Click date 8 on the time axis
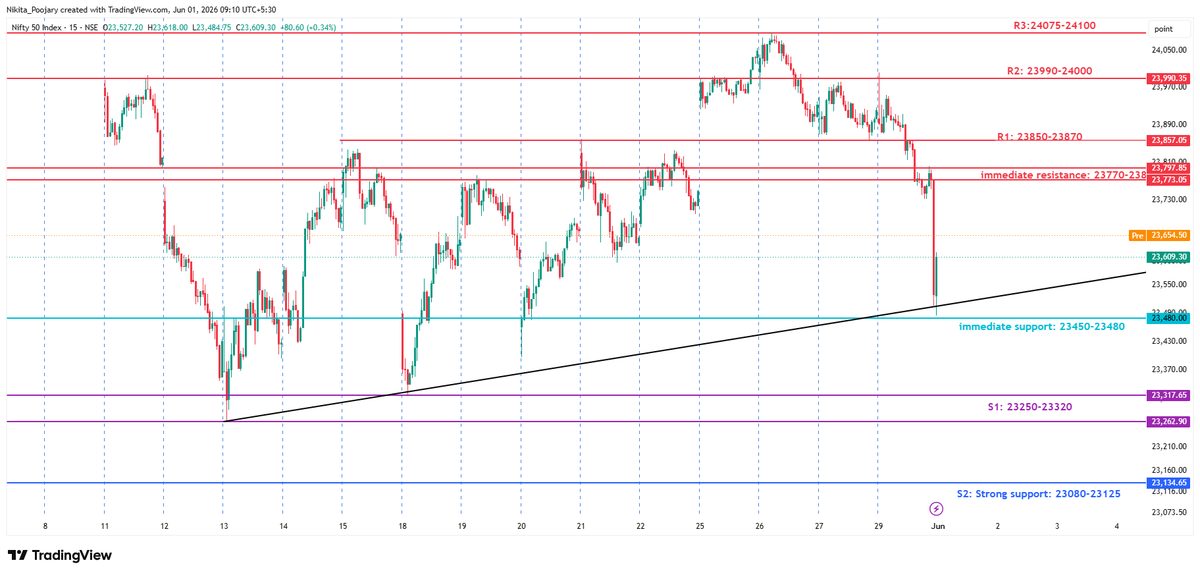 [x=45, y=525]
